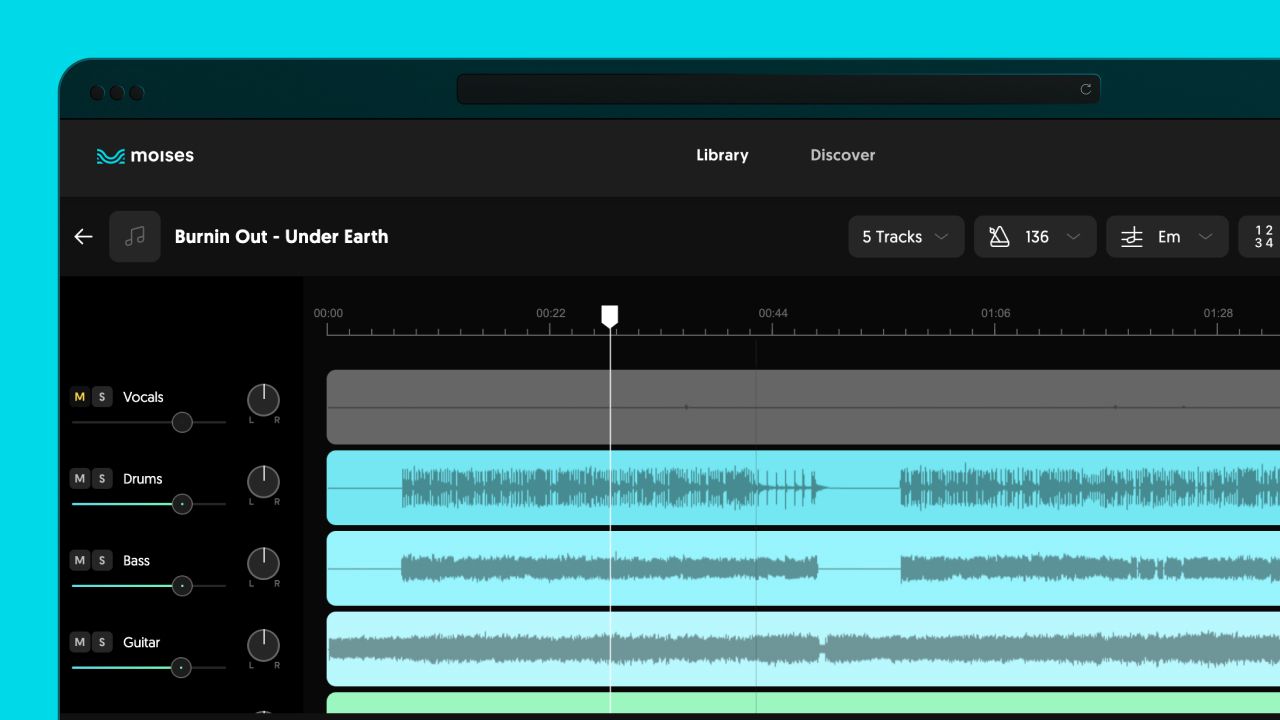This screenshot has width=1280, height=720.
Task: Click the Drums volume slider handle
Action: (182, 504)
